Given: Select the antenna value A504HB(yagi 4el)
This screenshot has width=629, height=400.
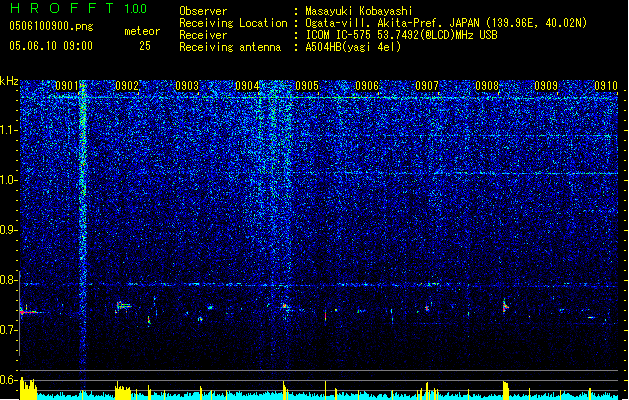Looking at the screenshot, I should [353, 47].
